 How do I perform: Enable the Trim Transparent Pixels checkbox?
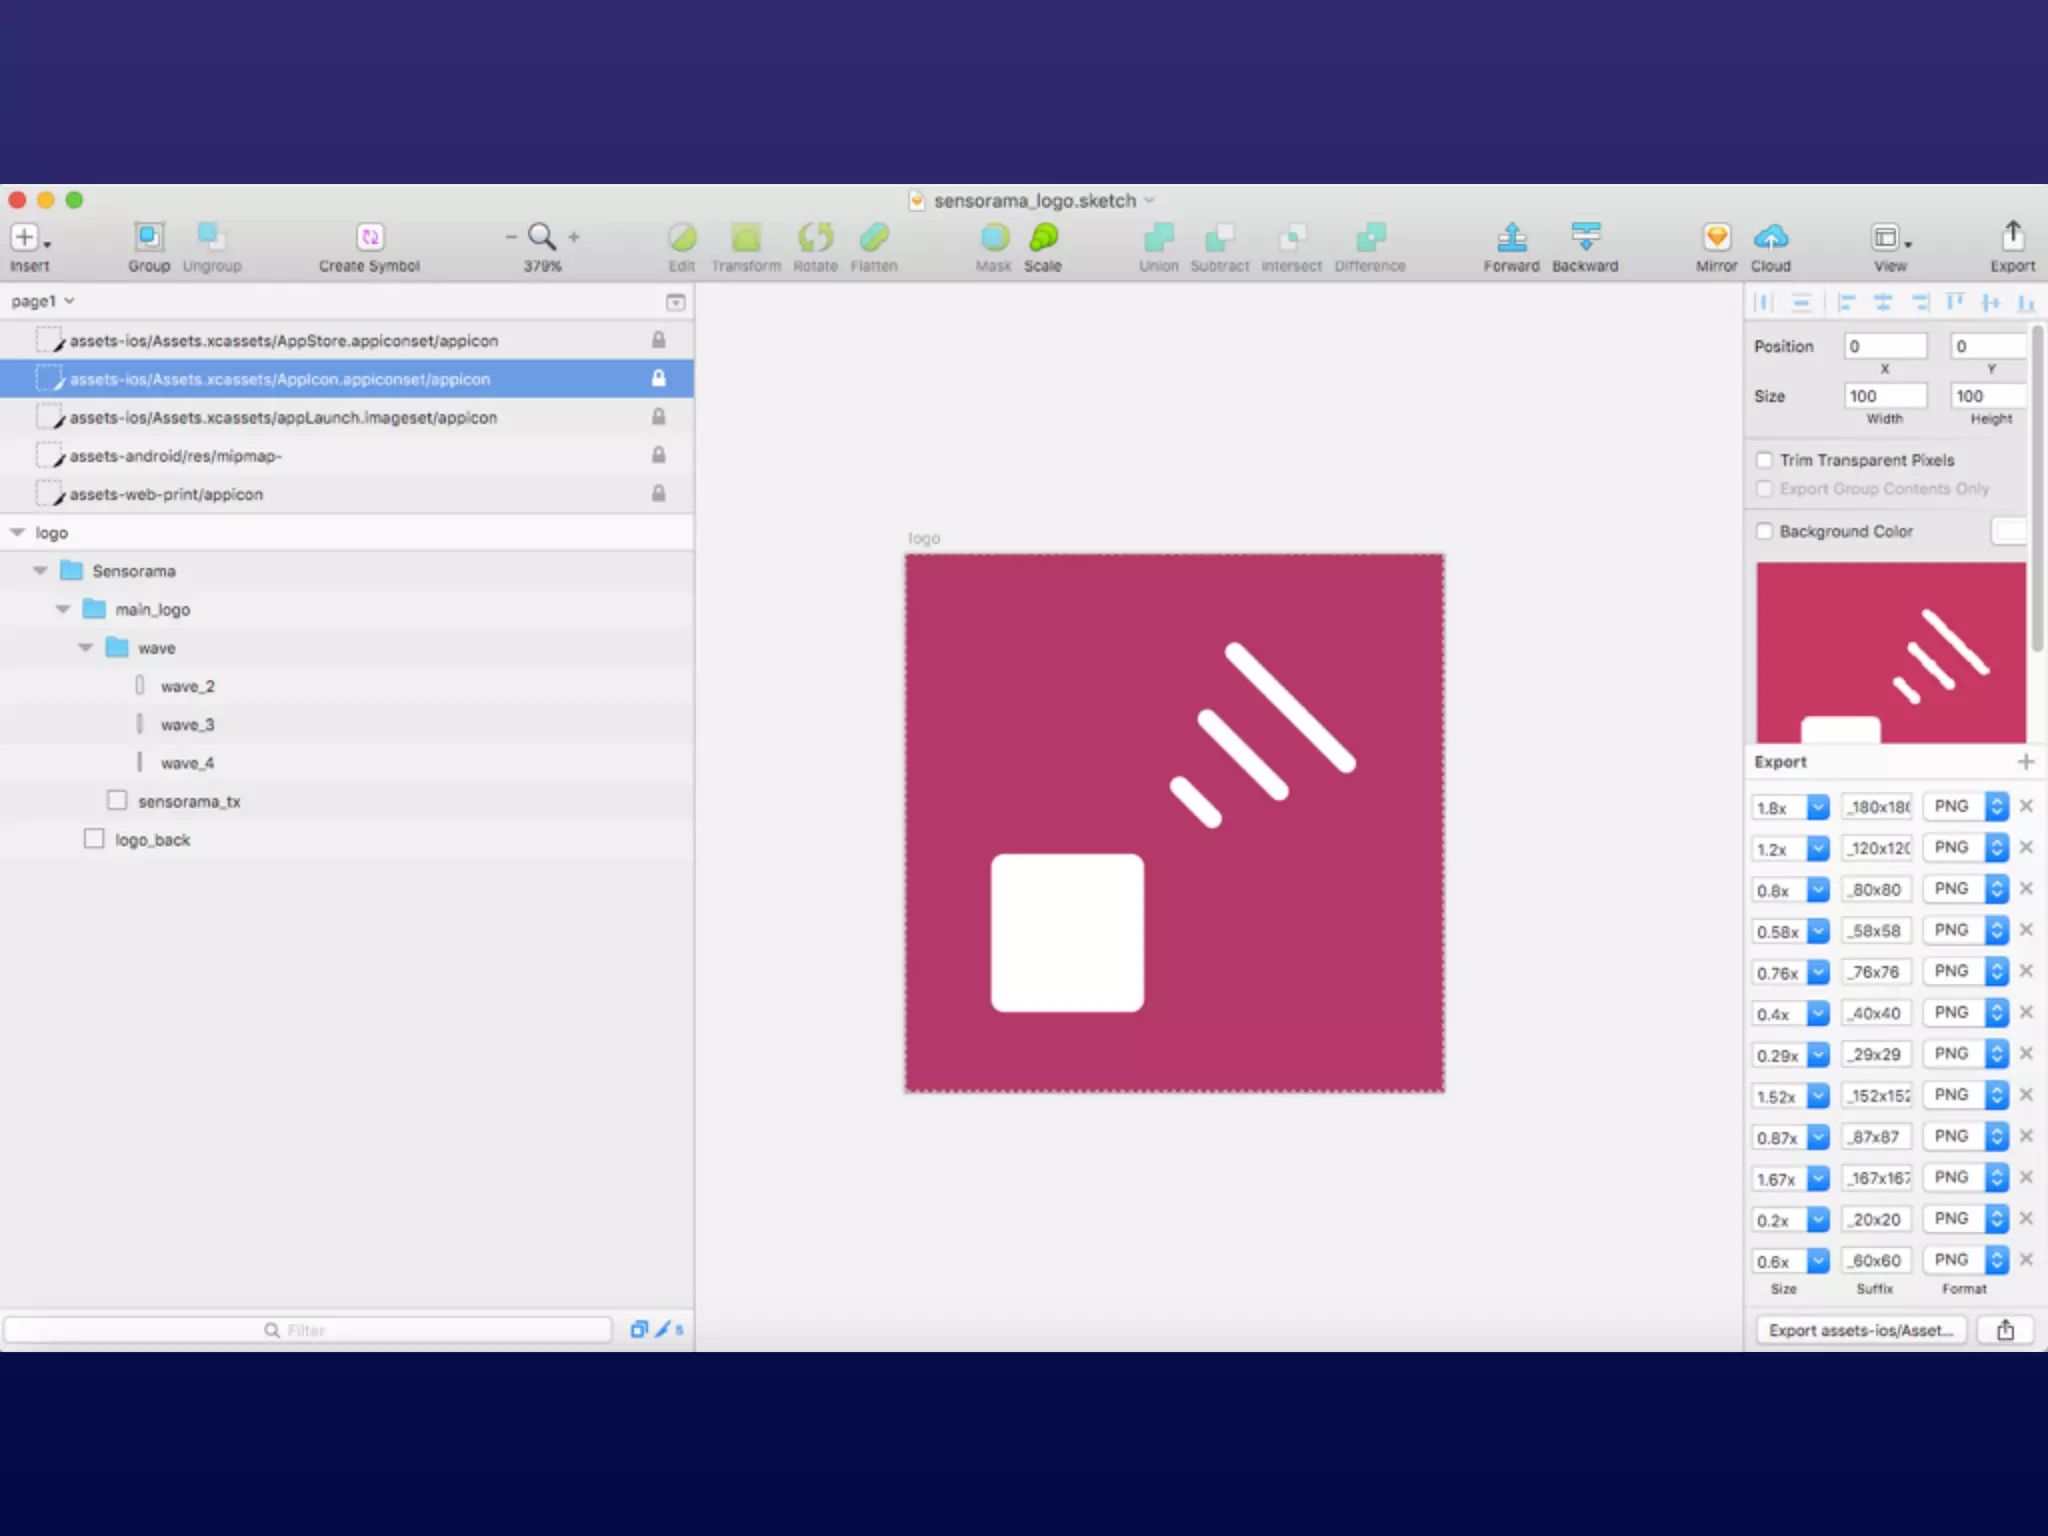1764,460
